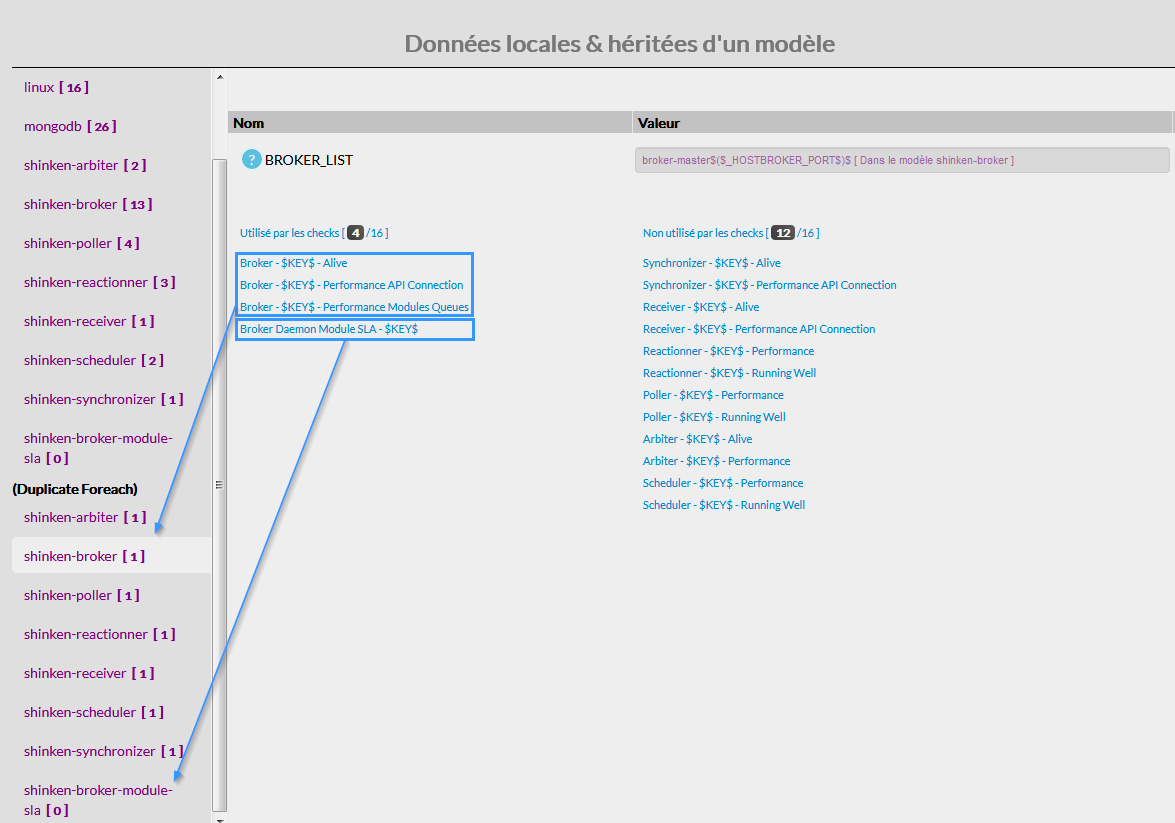Click the BROKER_LIST value field
1175x823 pixels.
coord(901,160)
